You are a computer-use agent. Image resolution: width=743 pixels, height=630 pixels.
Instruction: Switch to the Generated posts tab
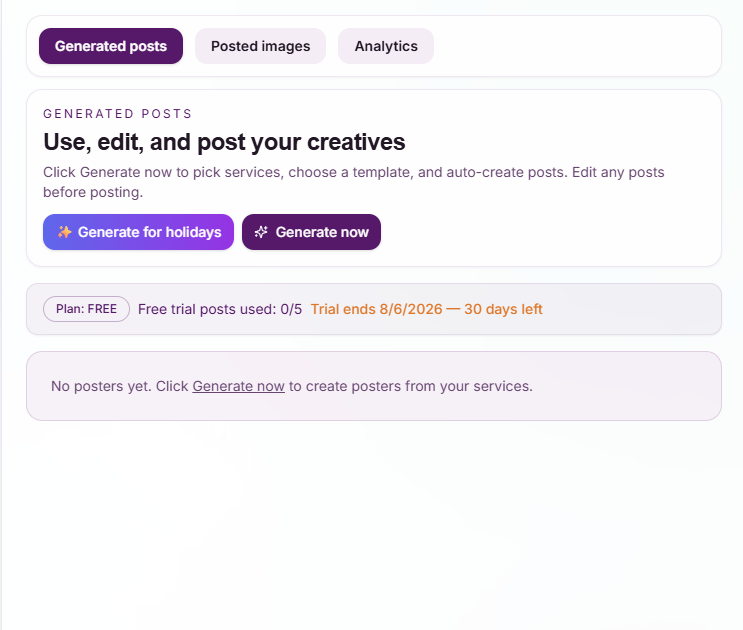click(x=111, y=46)
